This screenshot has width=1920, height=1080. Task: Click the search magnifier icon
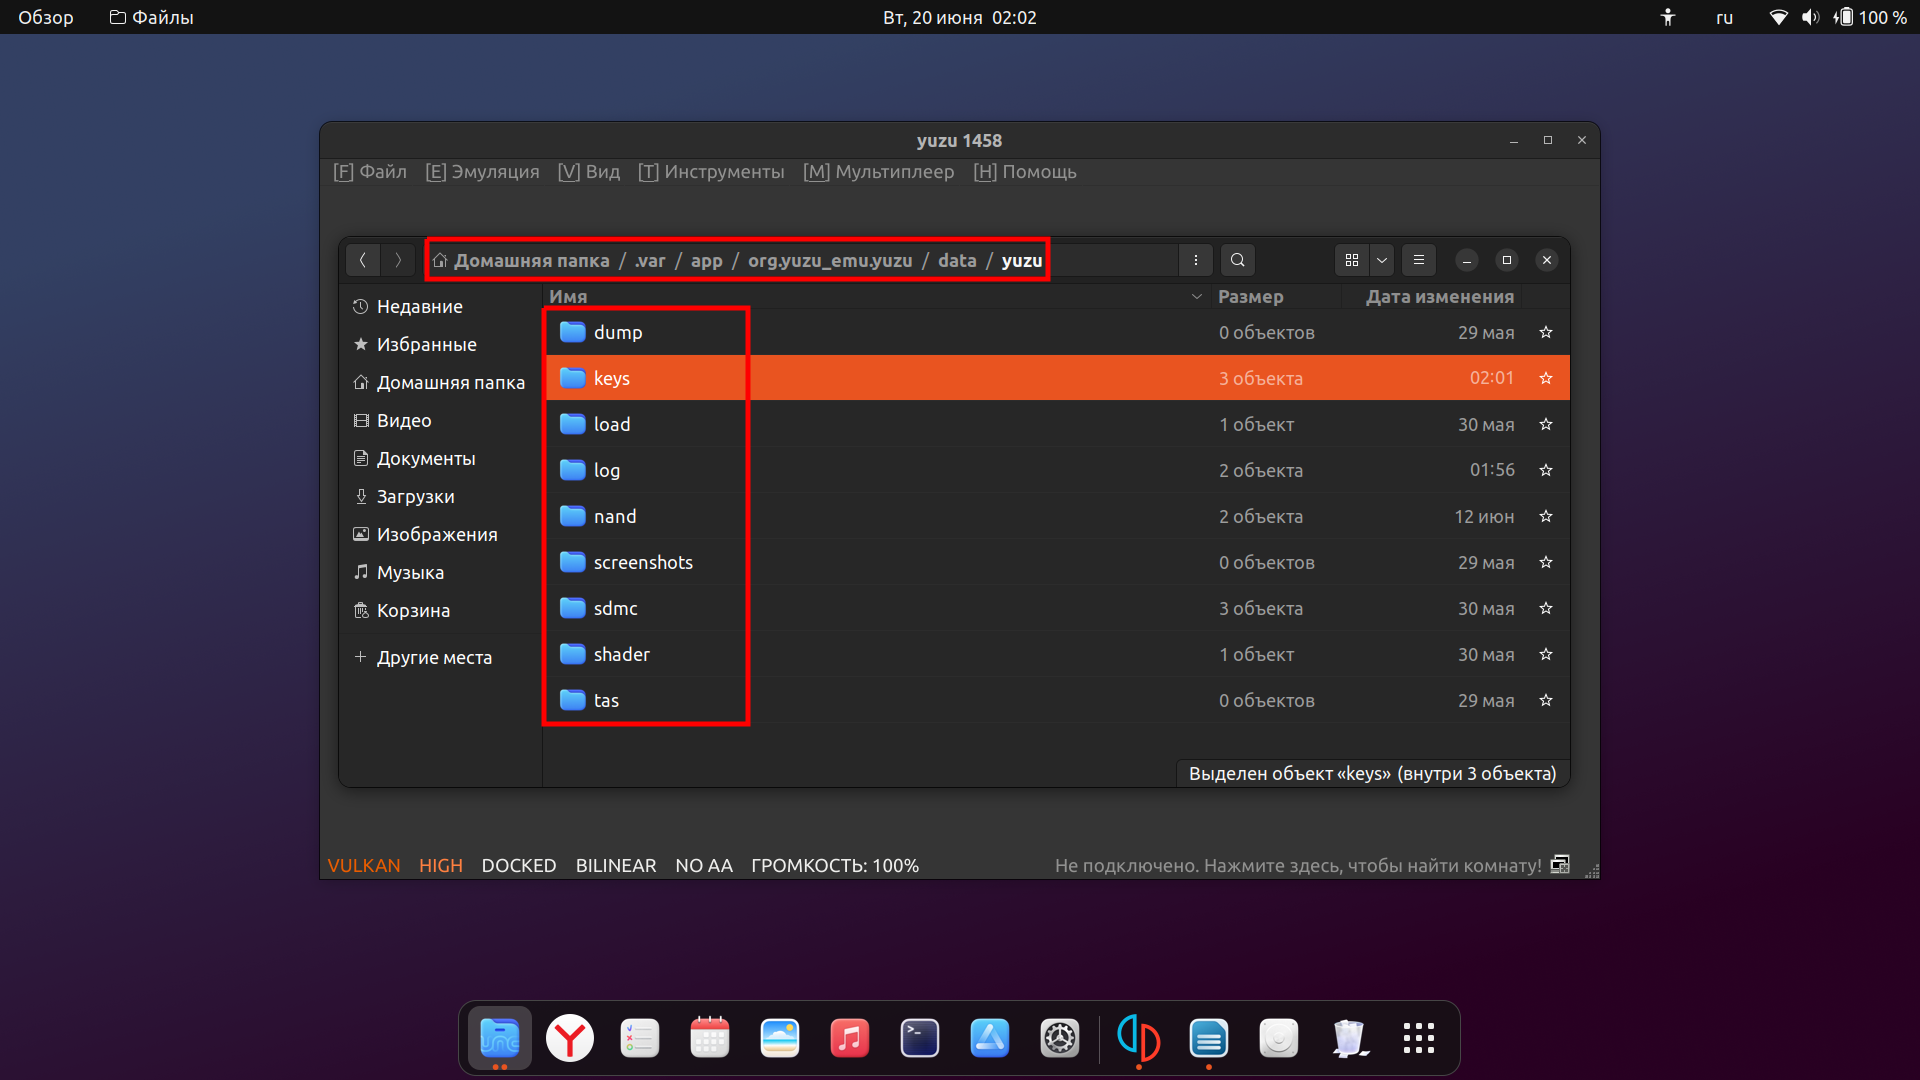1237,260
